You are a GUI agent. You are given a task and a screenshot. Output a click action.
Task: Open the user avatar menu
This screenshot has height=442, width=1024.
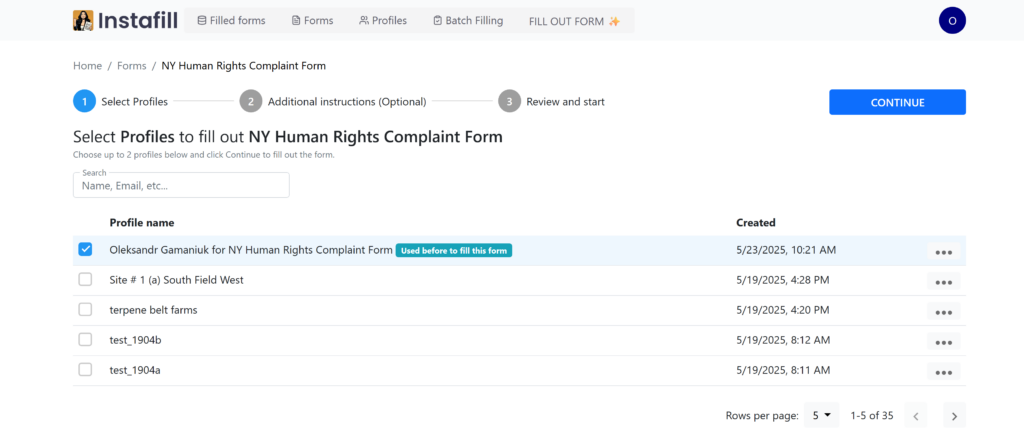(952, 20)
